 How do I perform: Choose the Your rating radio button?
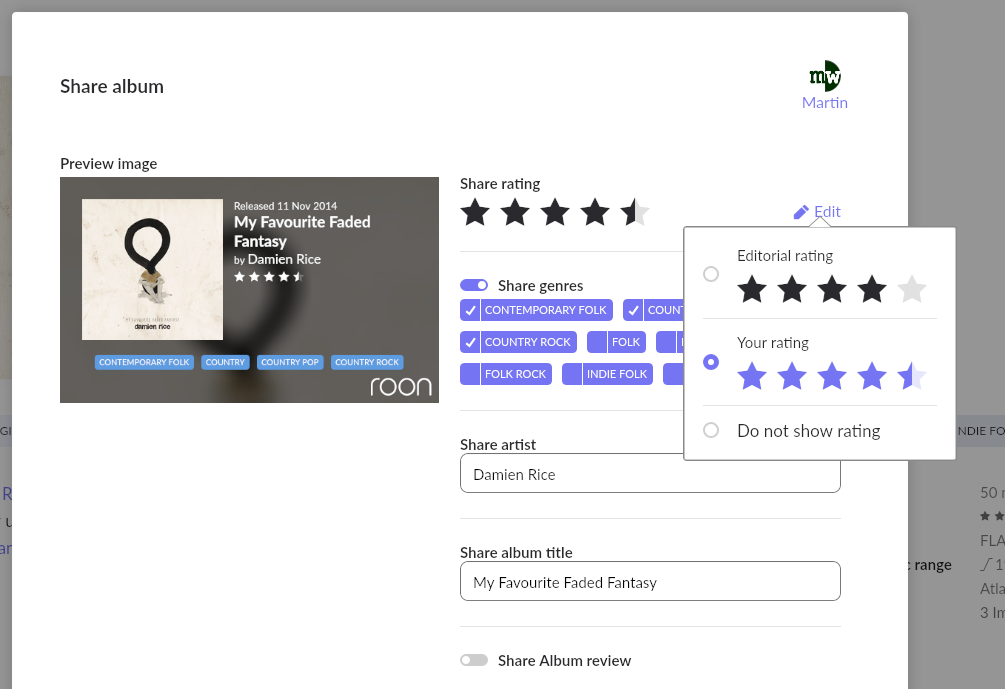tap(711, 362)
